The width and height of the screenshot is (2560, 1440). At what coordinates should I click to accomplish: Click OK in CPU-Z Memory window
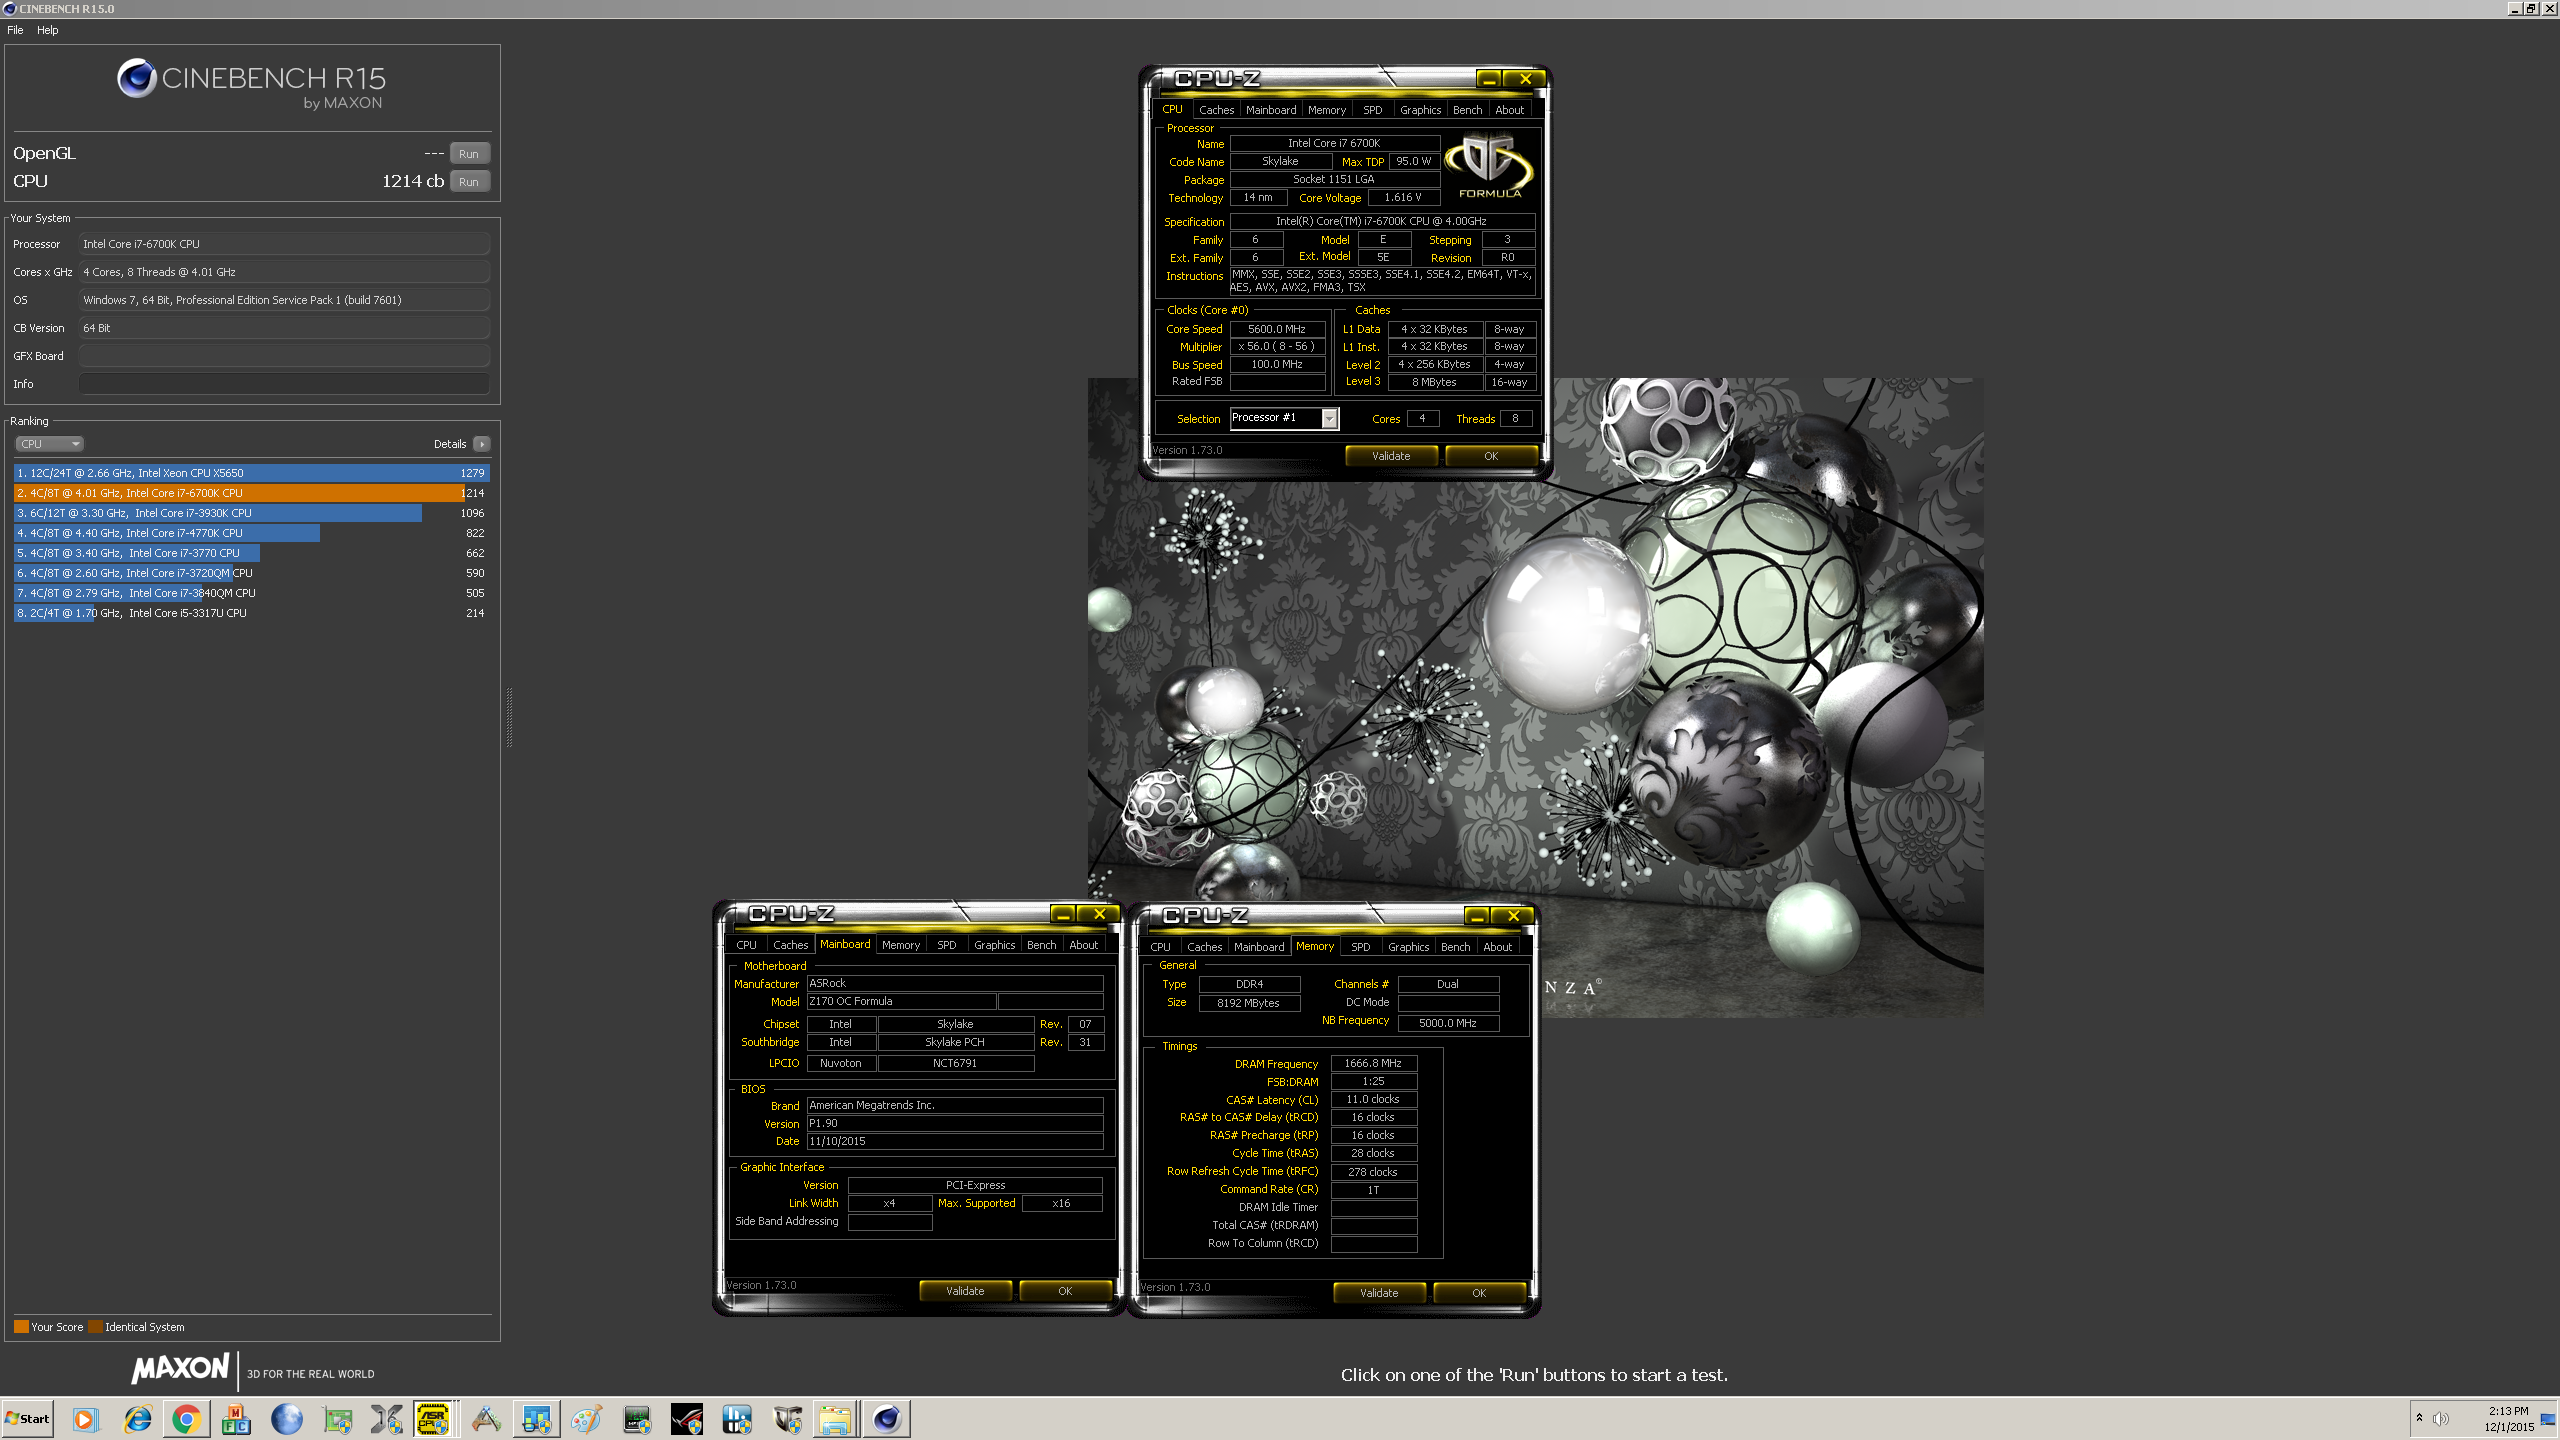[x=1479, y=1293]
